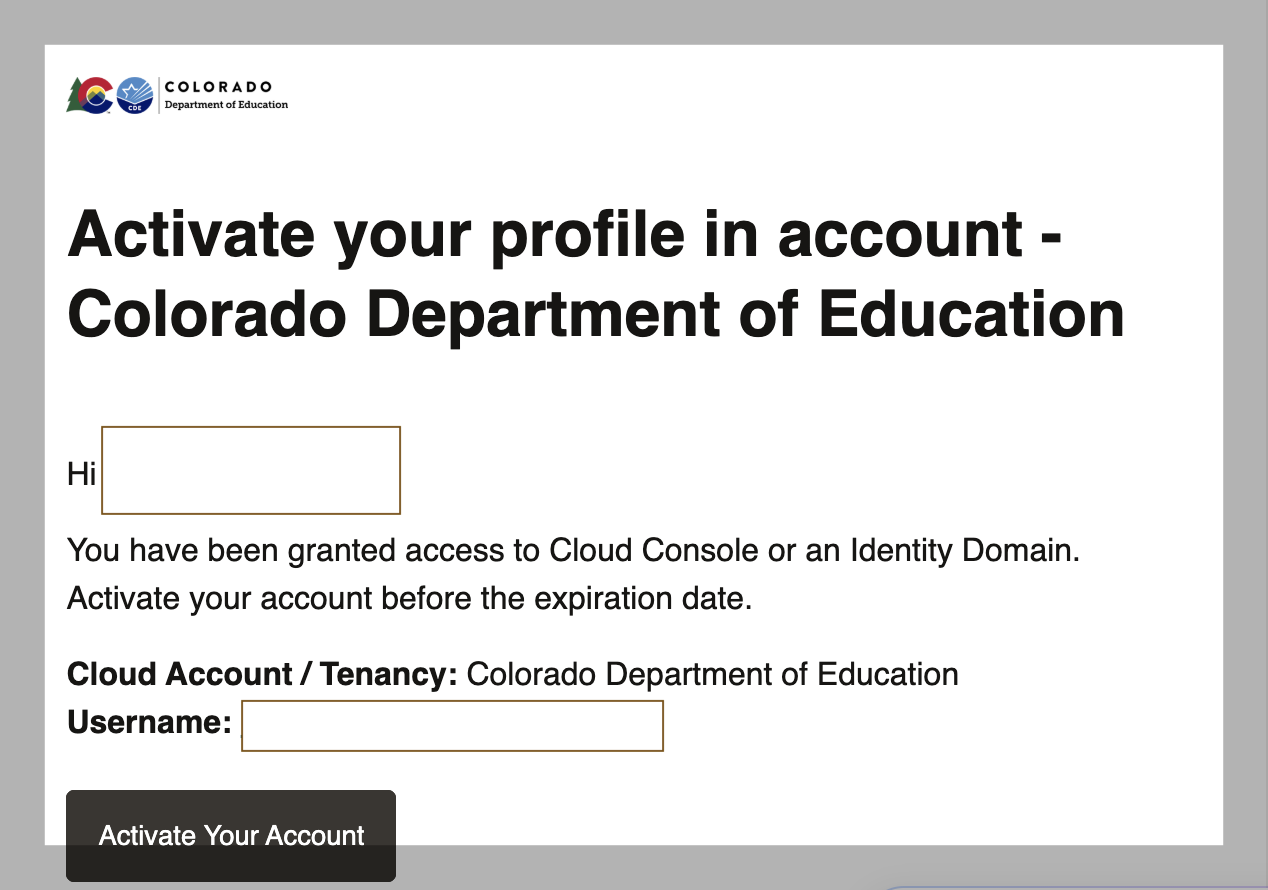The height and width of the screenshot is (890, 1268).
Task: Click the blue circular CDE logo
Action: coord(135,95)
